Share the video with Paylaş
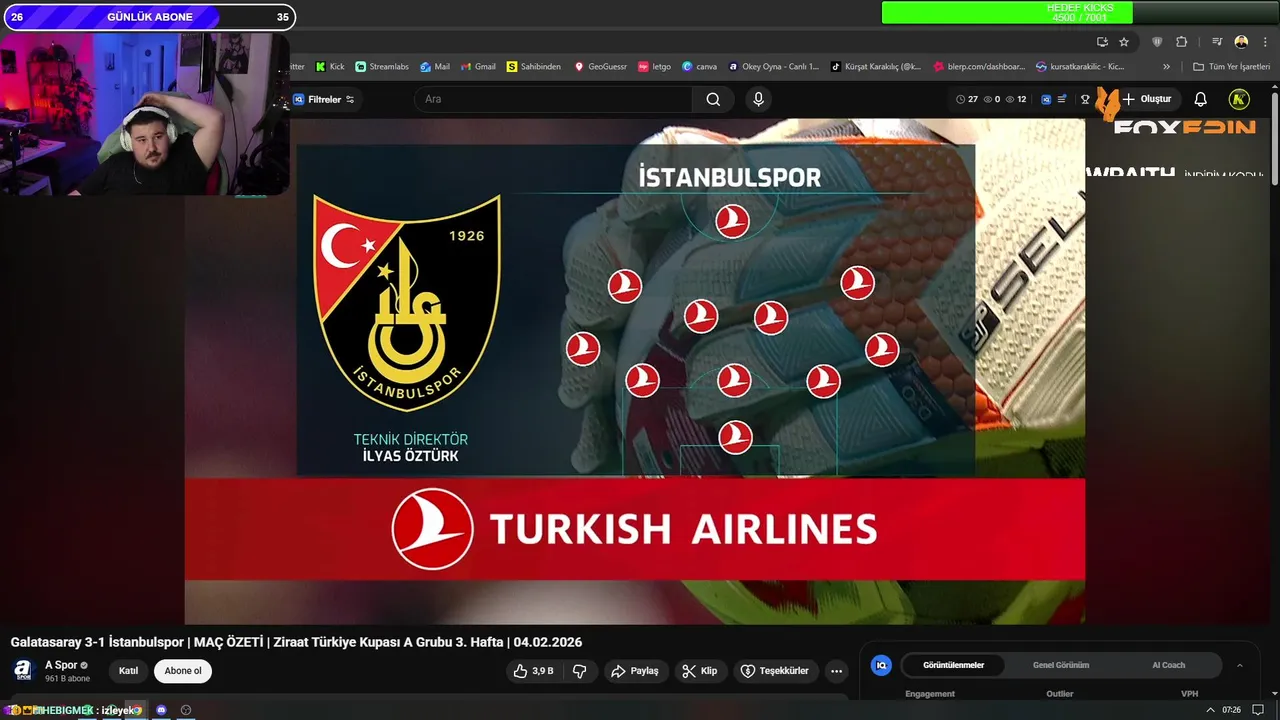 coord(635,671)
